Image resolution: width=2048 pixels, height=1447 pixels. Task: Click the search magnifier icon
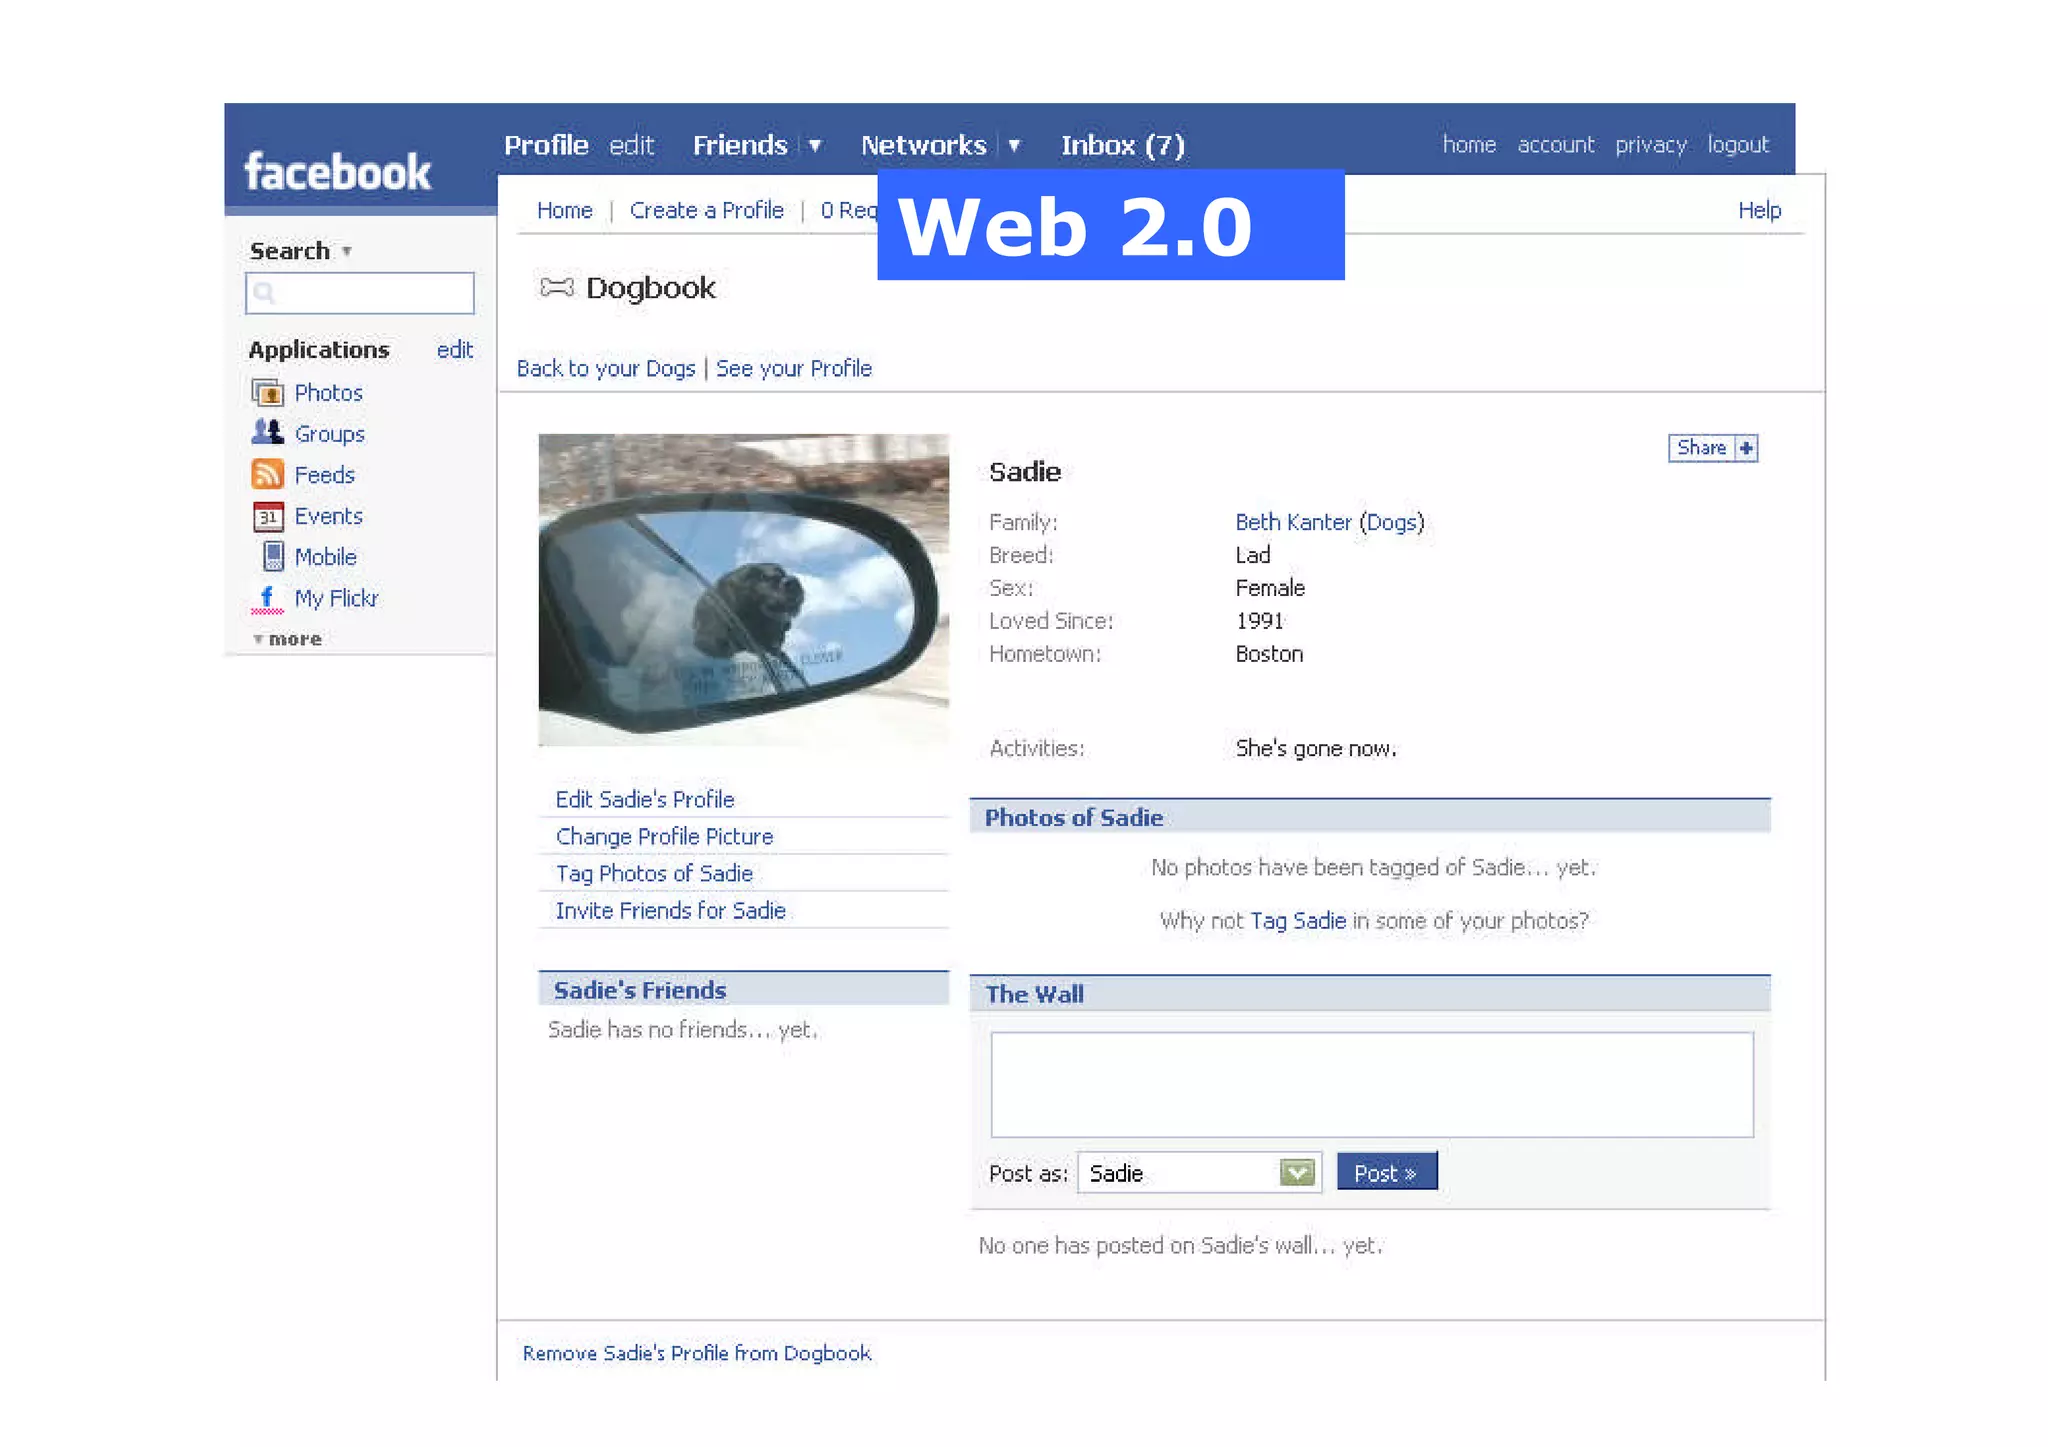point(264,293)
